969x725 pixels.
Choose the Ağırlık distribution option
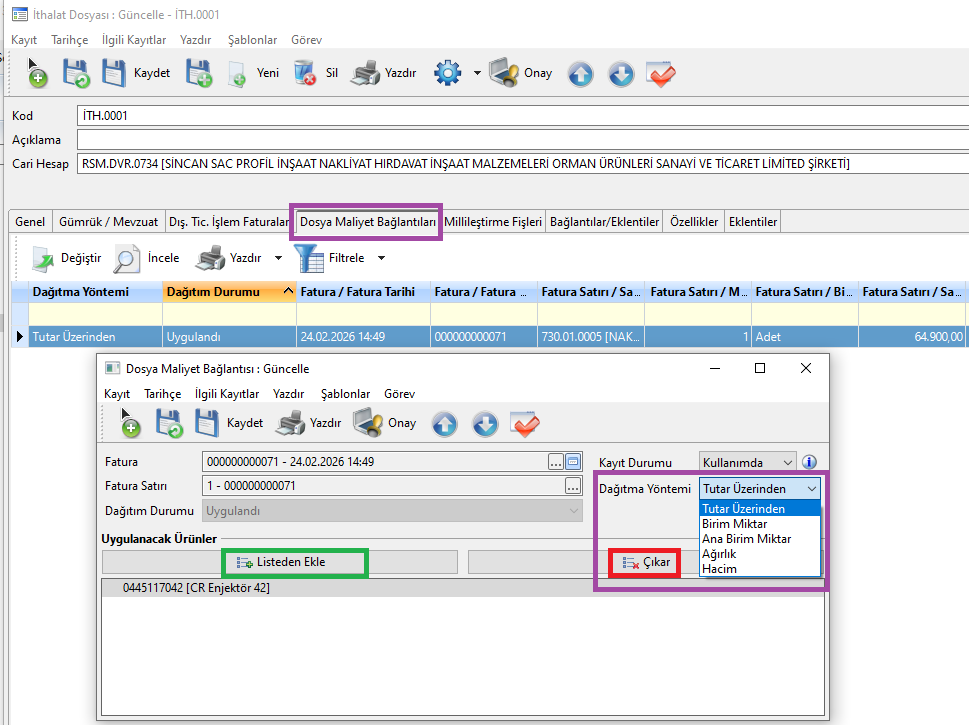coord(720,554)
